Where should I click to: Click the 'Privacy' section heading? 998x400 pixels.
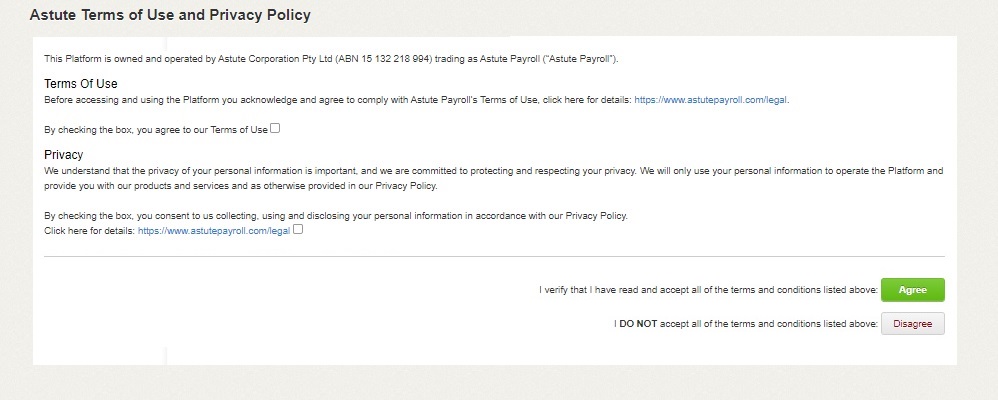click(64, 155)
